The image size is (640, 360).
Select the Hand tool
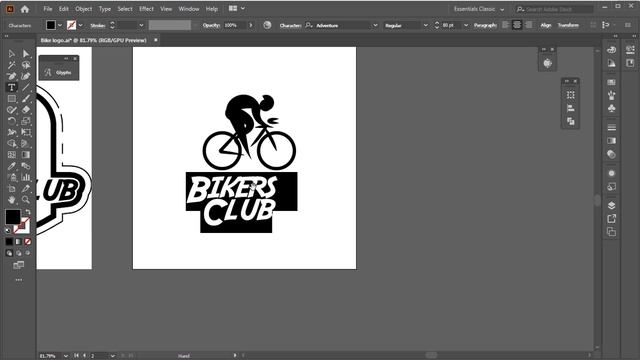click(x=11, y=200)
